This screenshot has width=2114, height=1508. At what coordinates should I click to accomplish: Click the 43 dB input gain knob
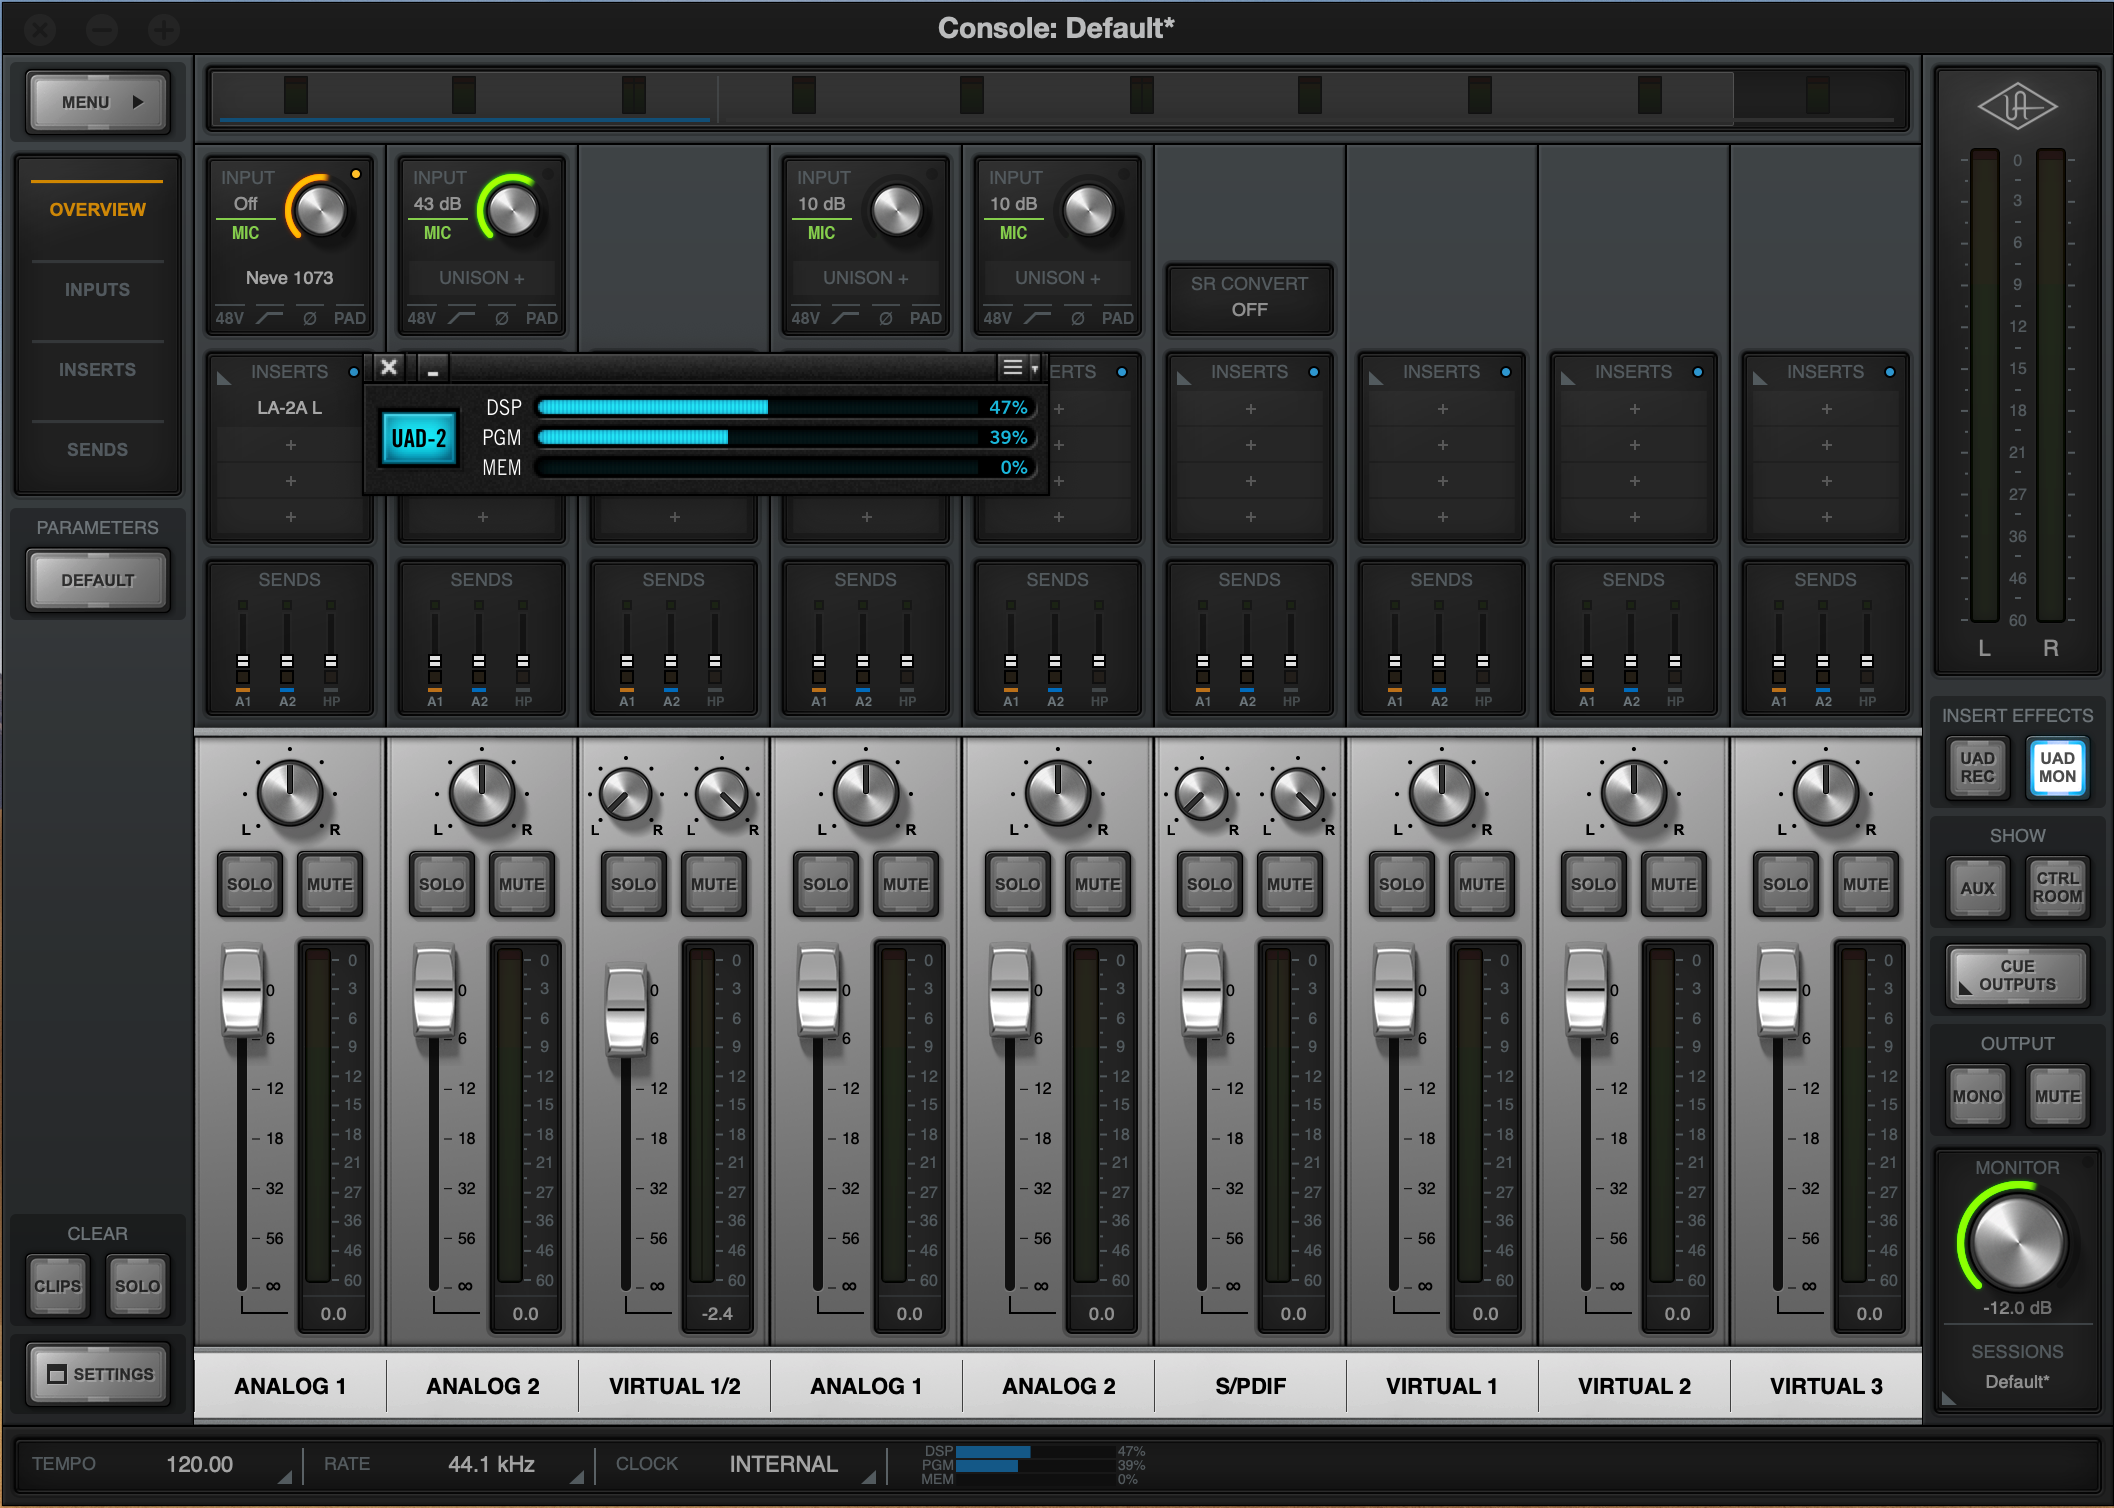[x=512, y=211]
